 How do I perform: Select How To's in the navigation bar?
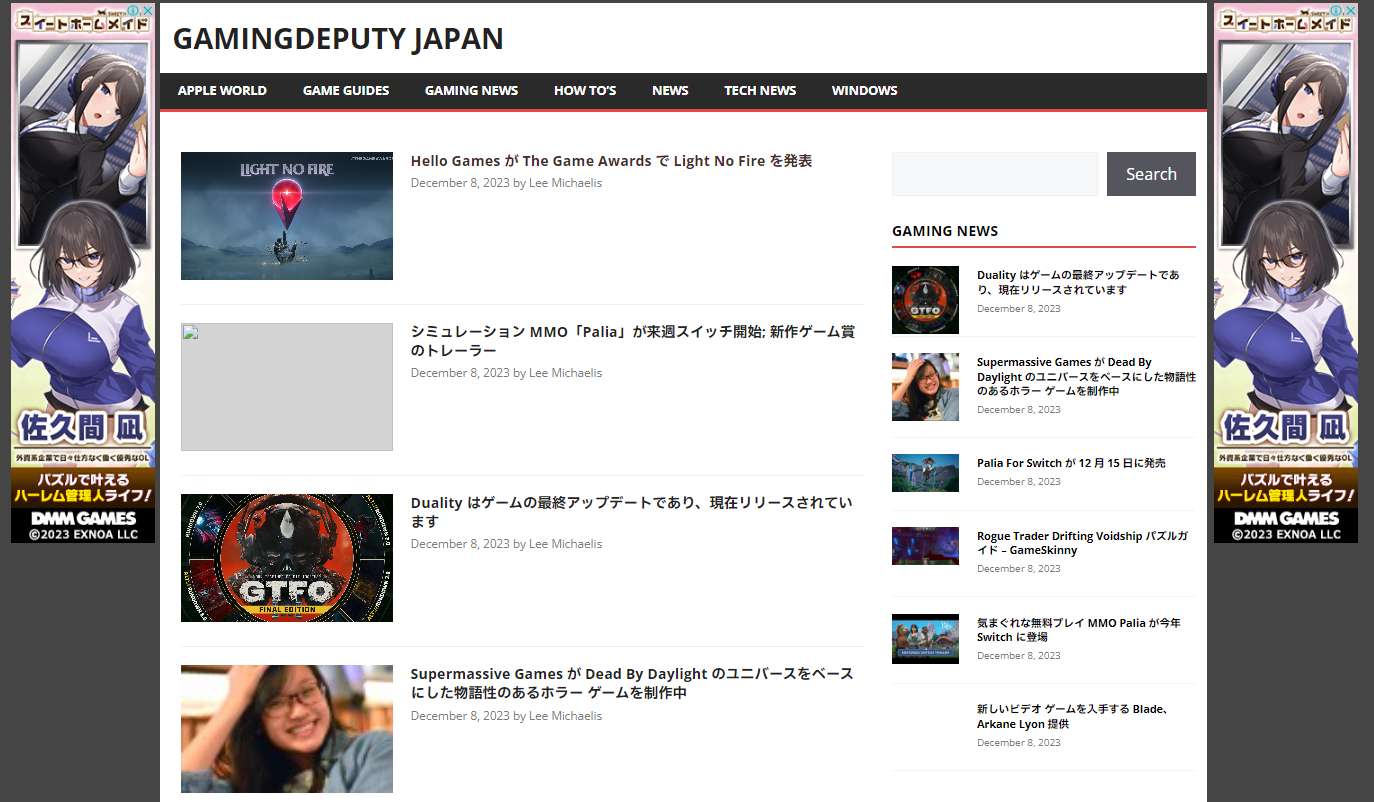coord(585,91)
